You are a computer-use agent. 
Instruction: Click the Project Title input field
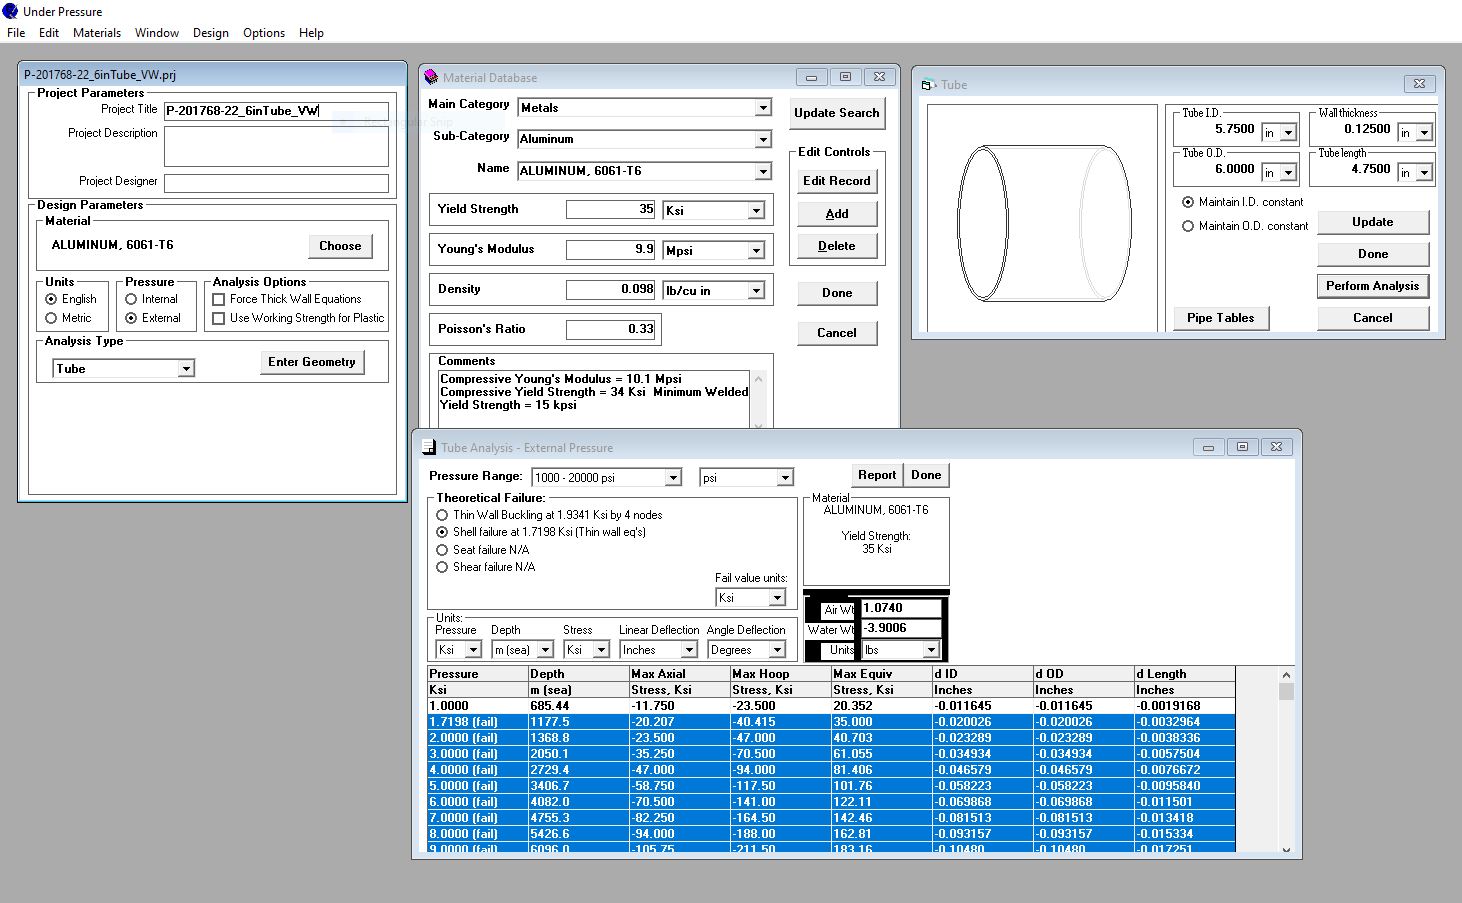click(x=276, y=111)
